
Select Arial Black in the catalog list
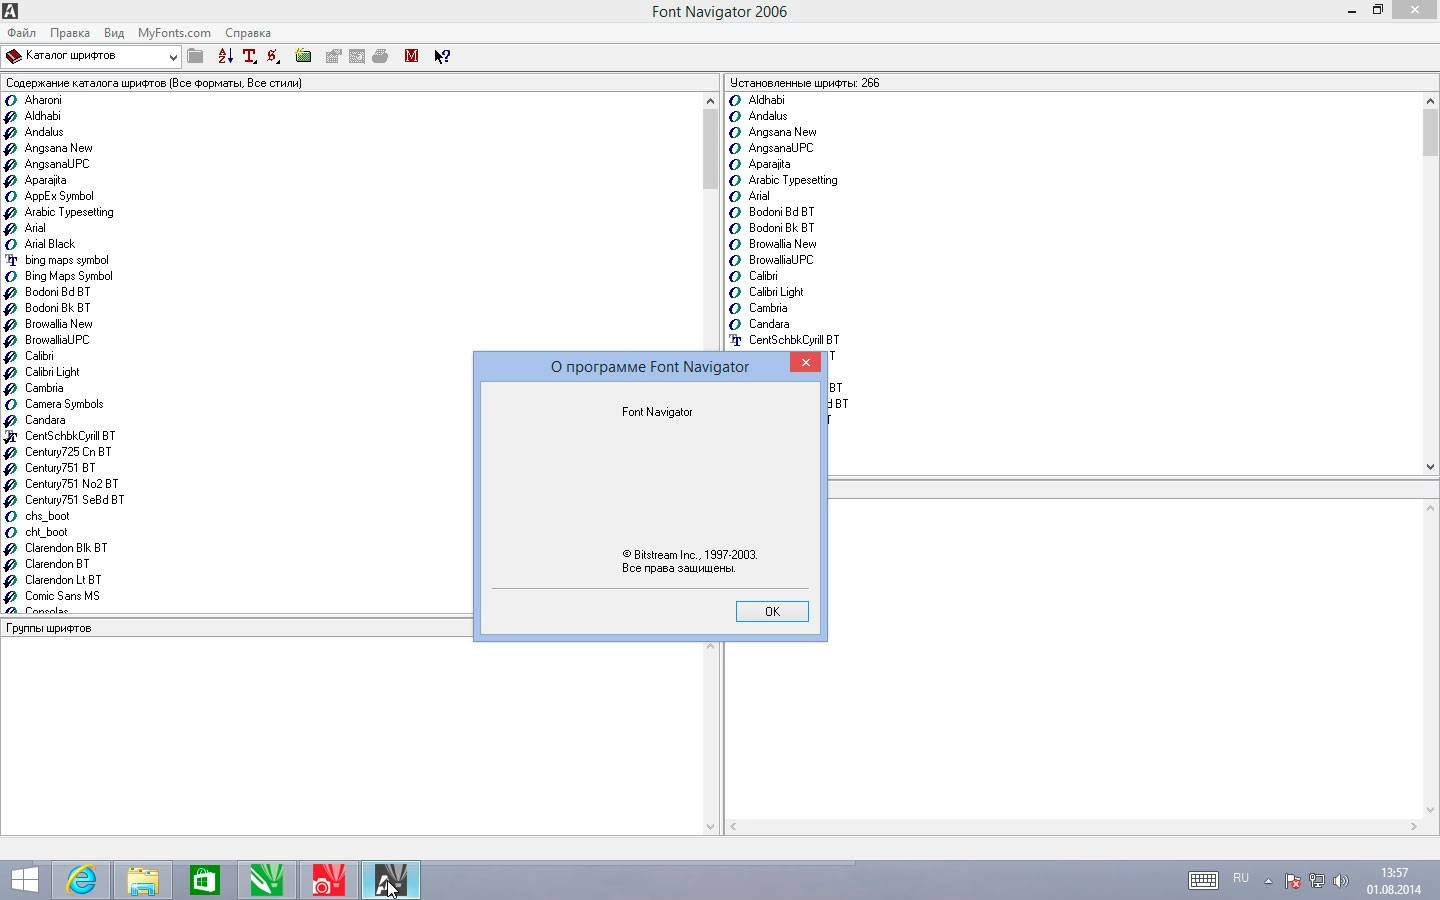coord(50,244)
